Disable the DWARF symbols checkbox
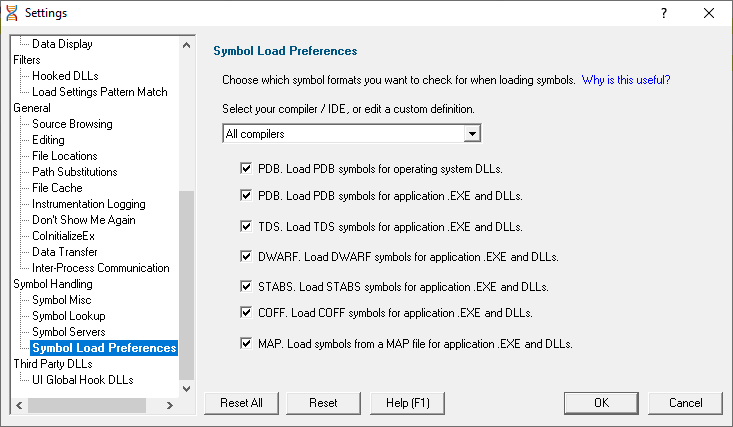This screenshot has height=427, width=733. pyautogui.click(x=246, y=256)
